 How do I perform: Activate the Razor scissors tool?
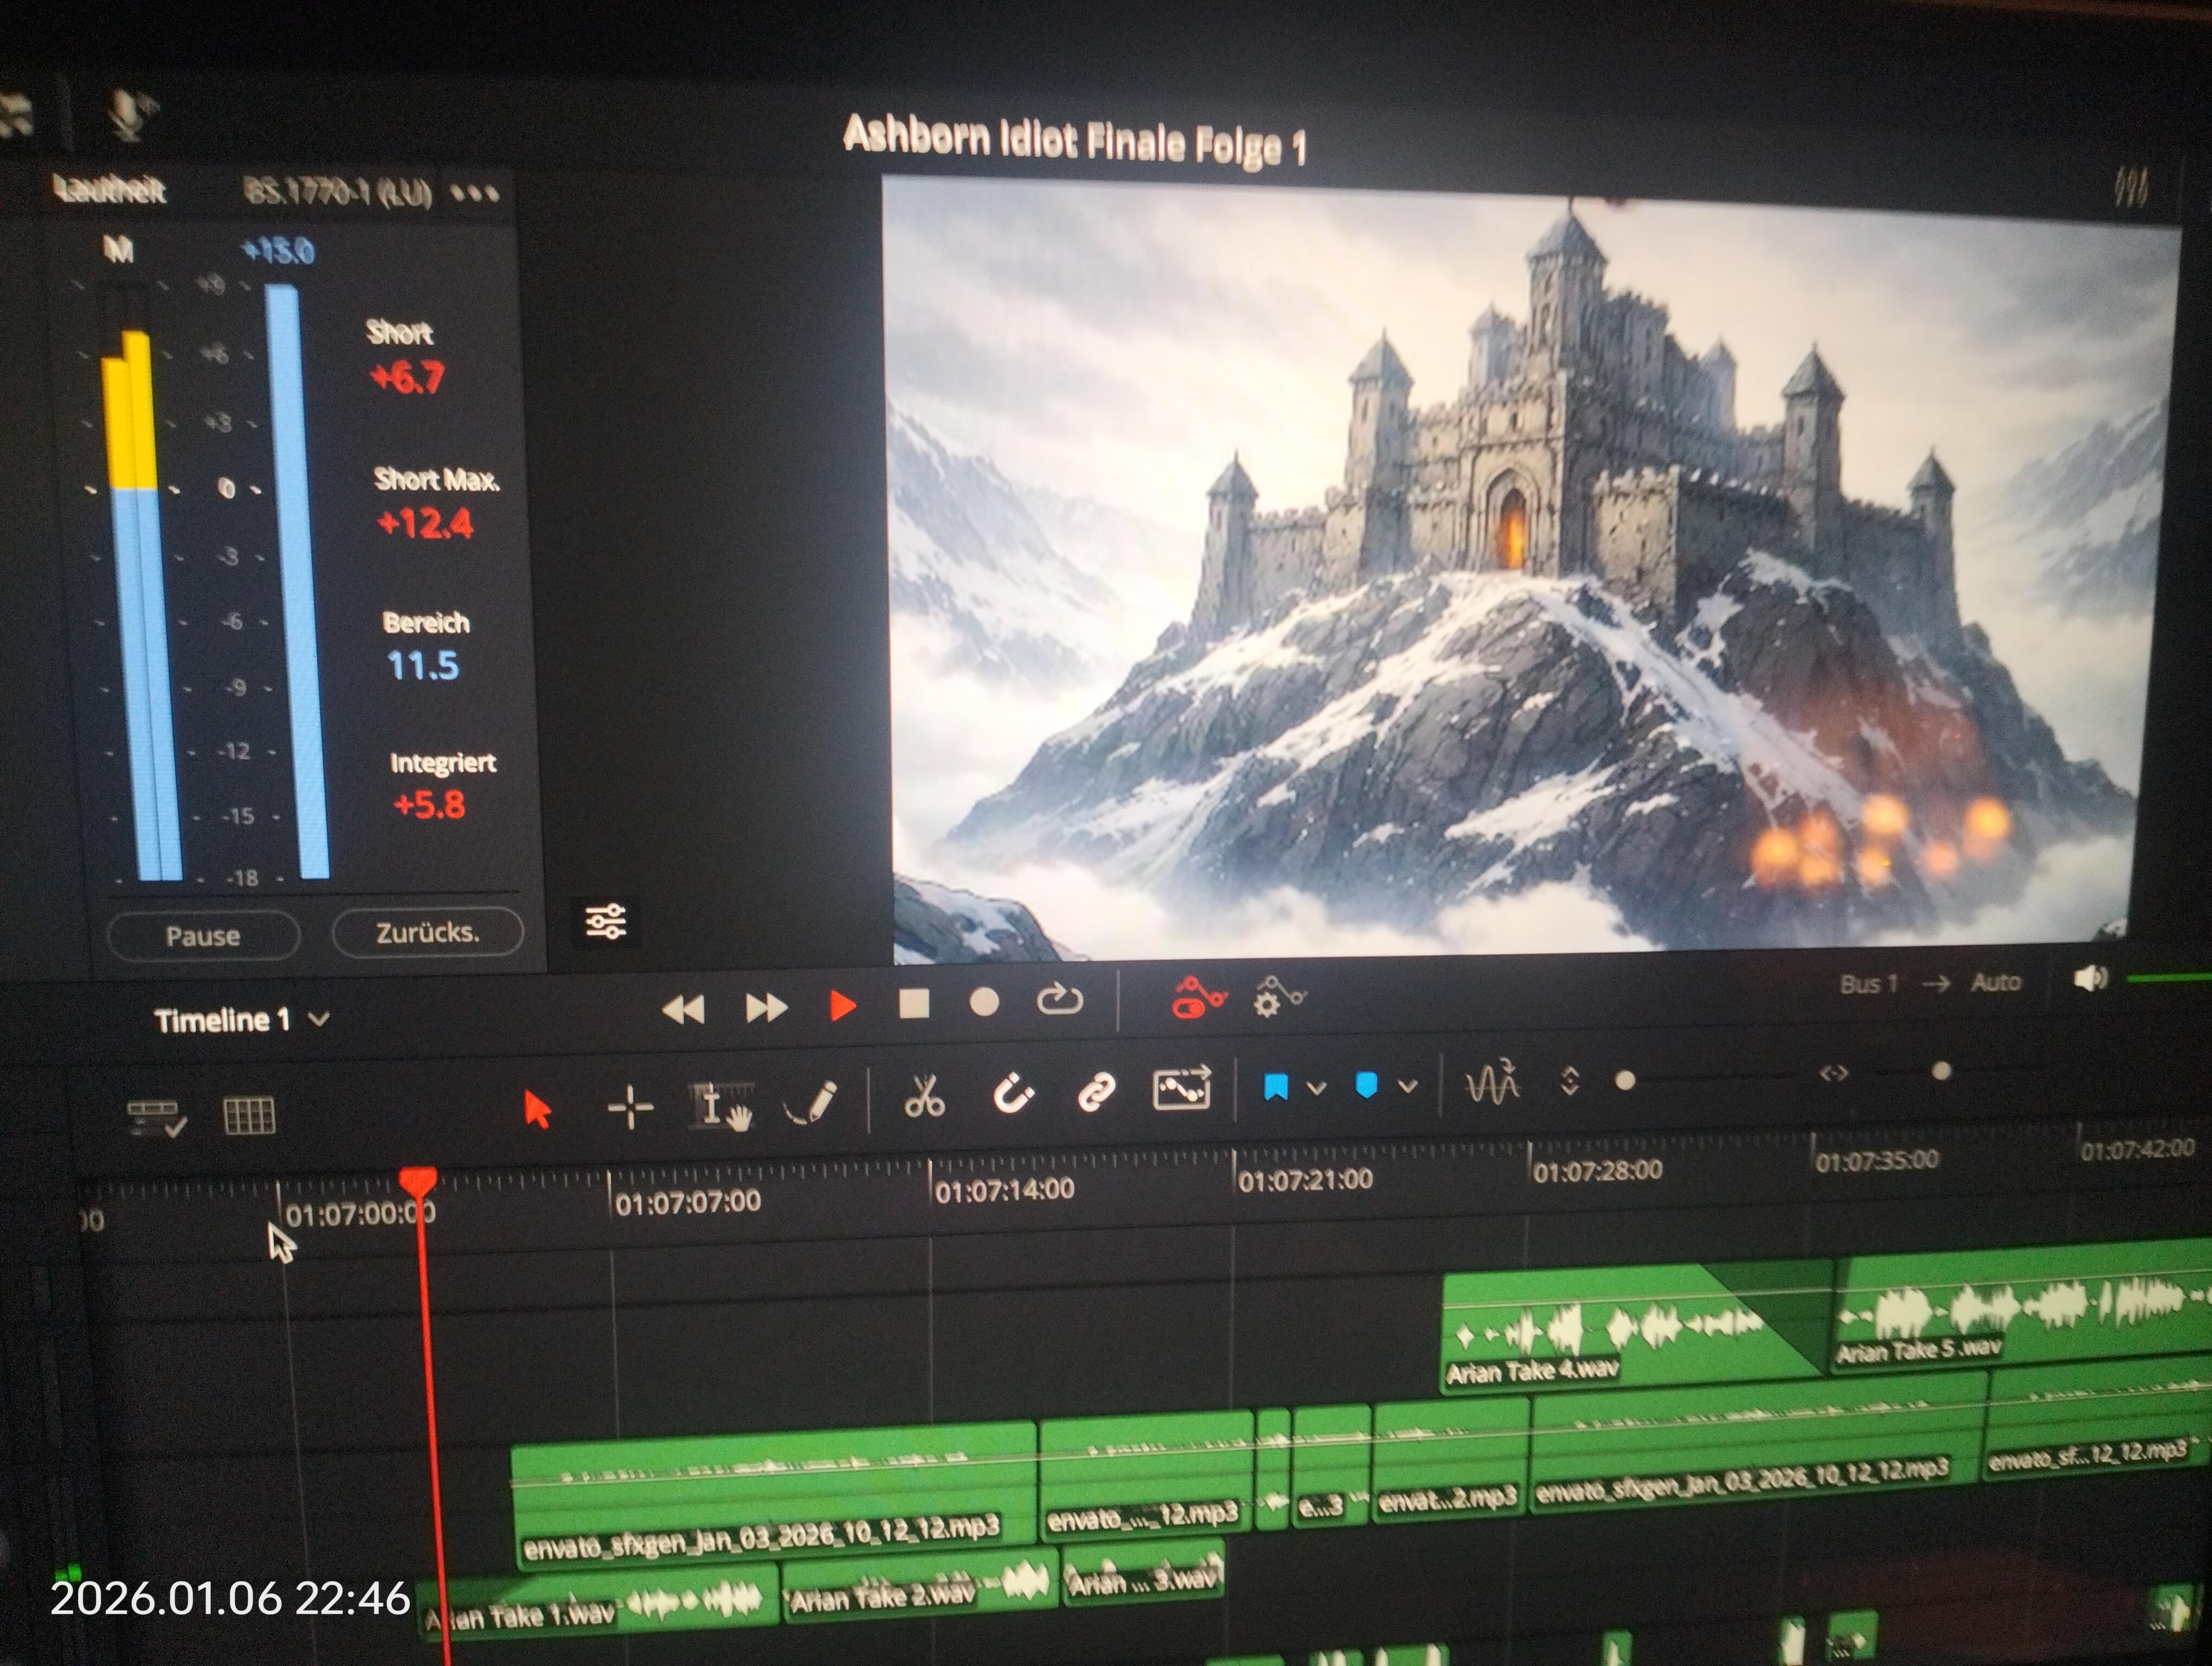[x=924, y=1096]
